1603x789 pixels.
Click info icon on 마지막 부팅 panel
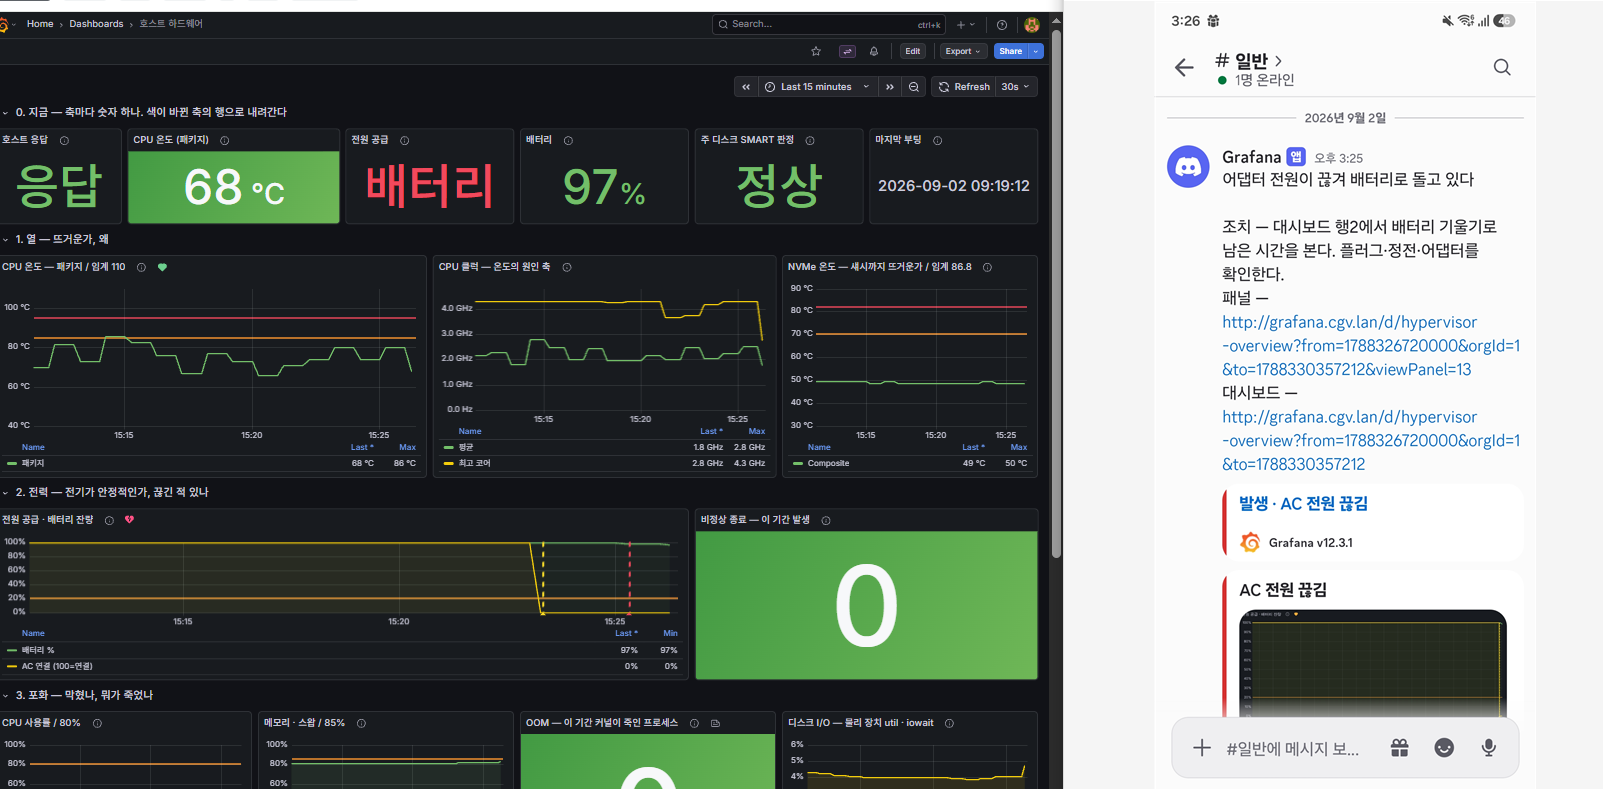[x=937, y=141]
